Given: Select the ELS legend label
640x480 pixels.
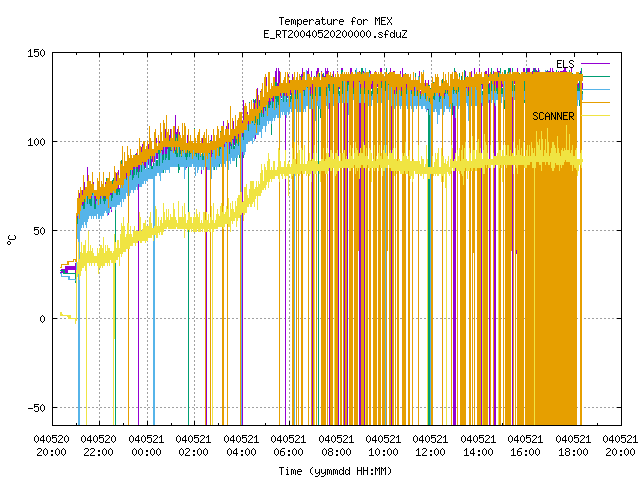Looking at the screenshot, I should coord(565,64).
